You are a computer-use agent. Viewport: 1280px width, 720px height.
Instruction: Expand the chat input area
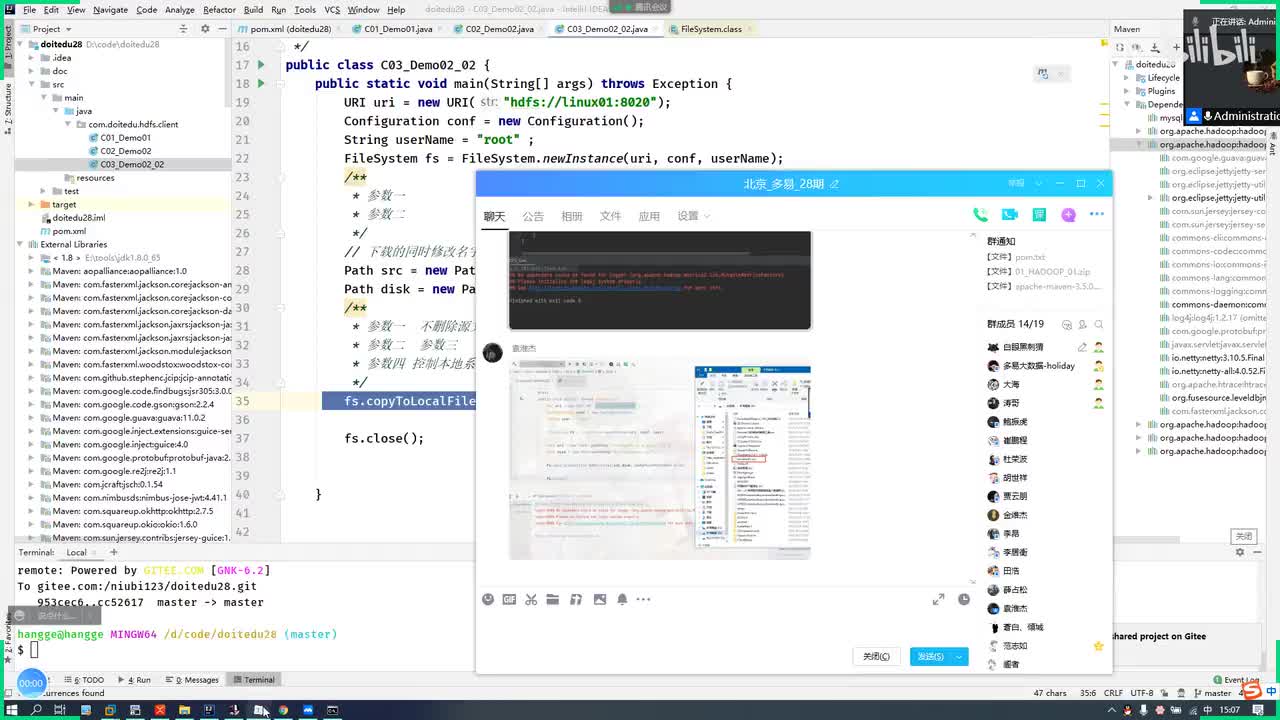938,599
